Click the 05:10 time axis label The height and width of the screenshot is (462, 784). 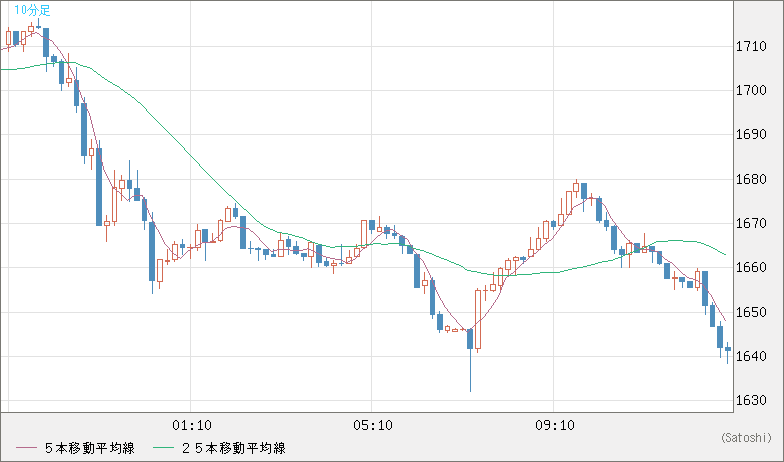pos(372,426)
